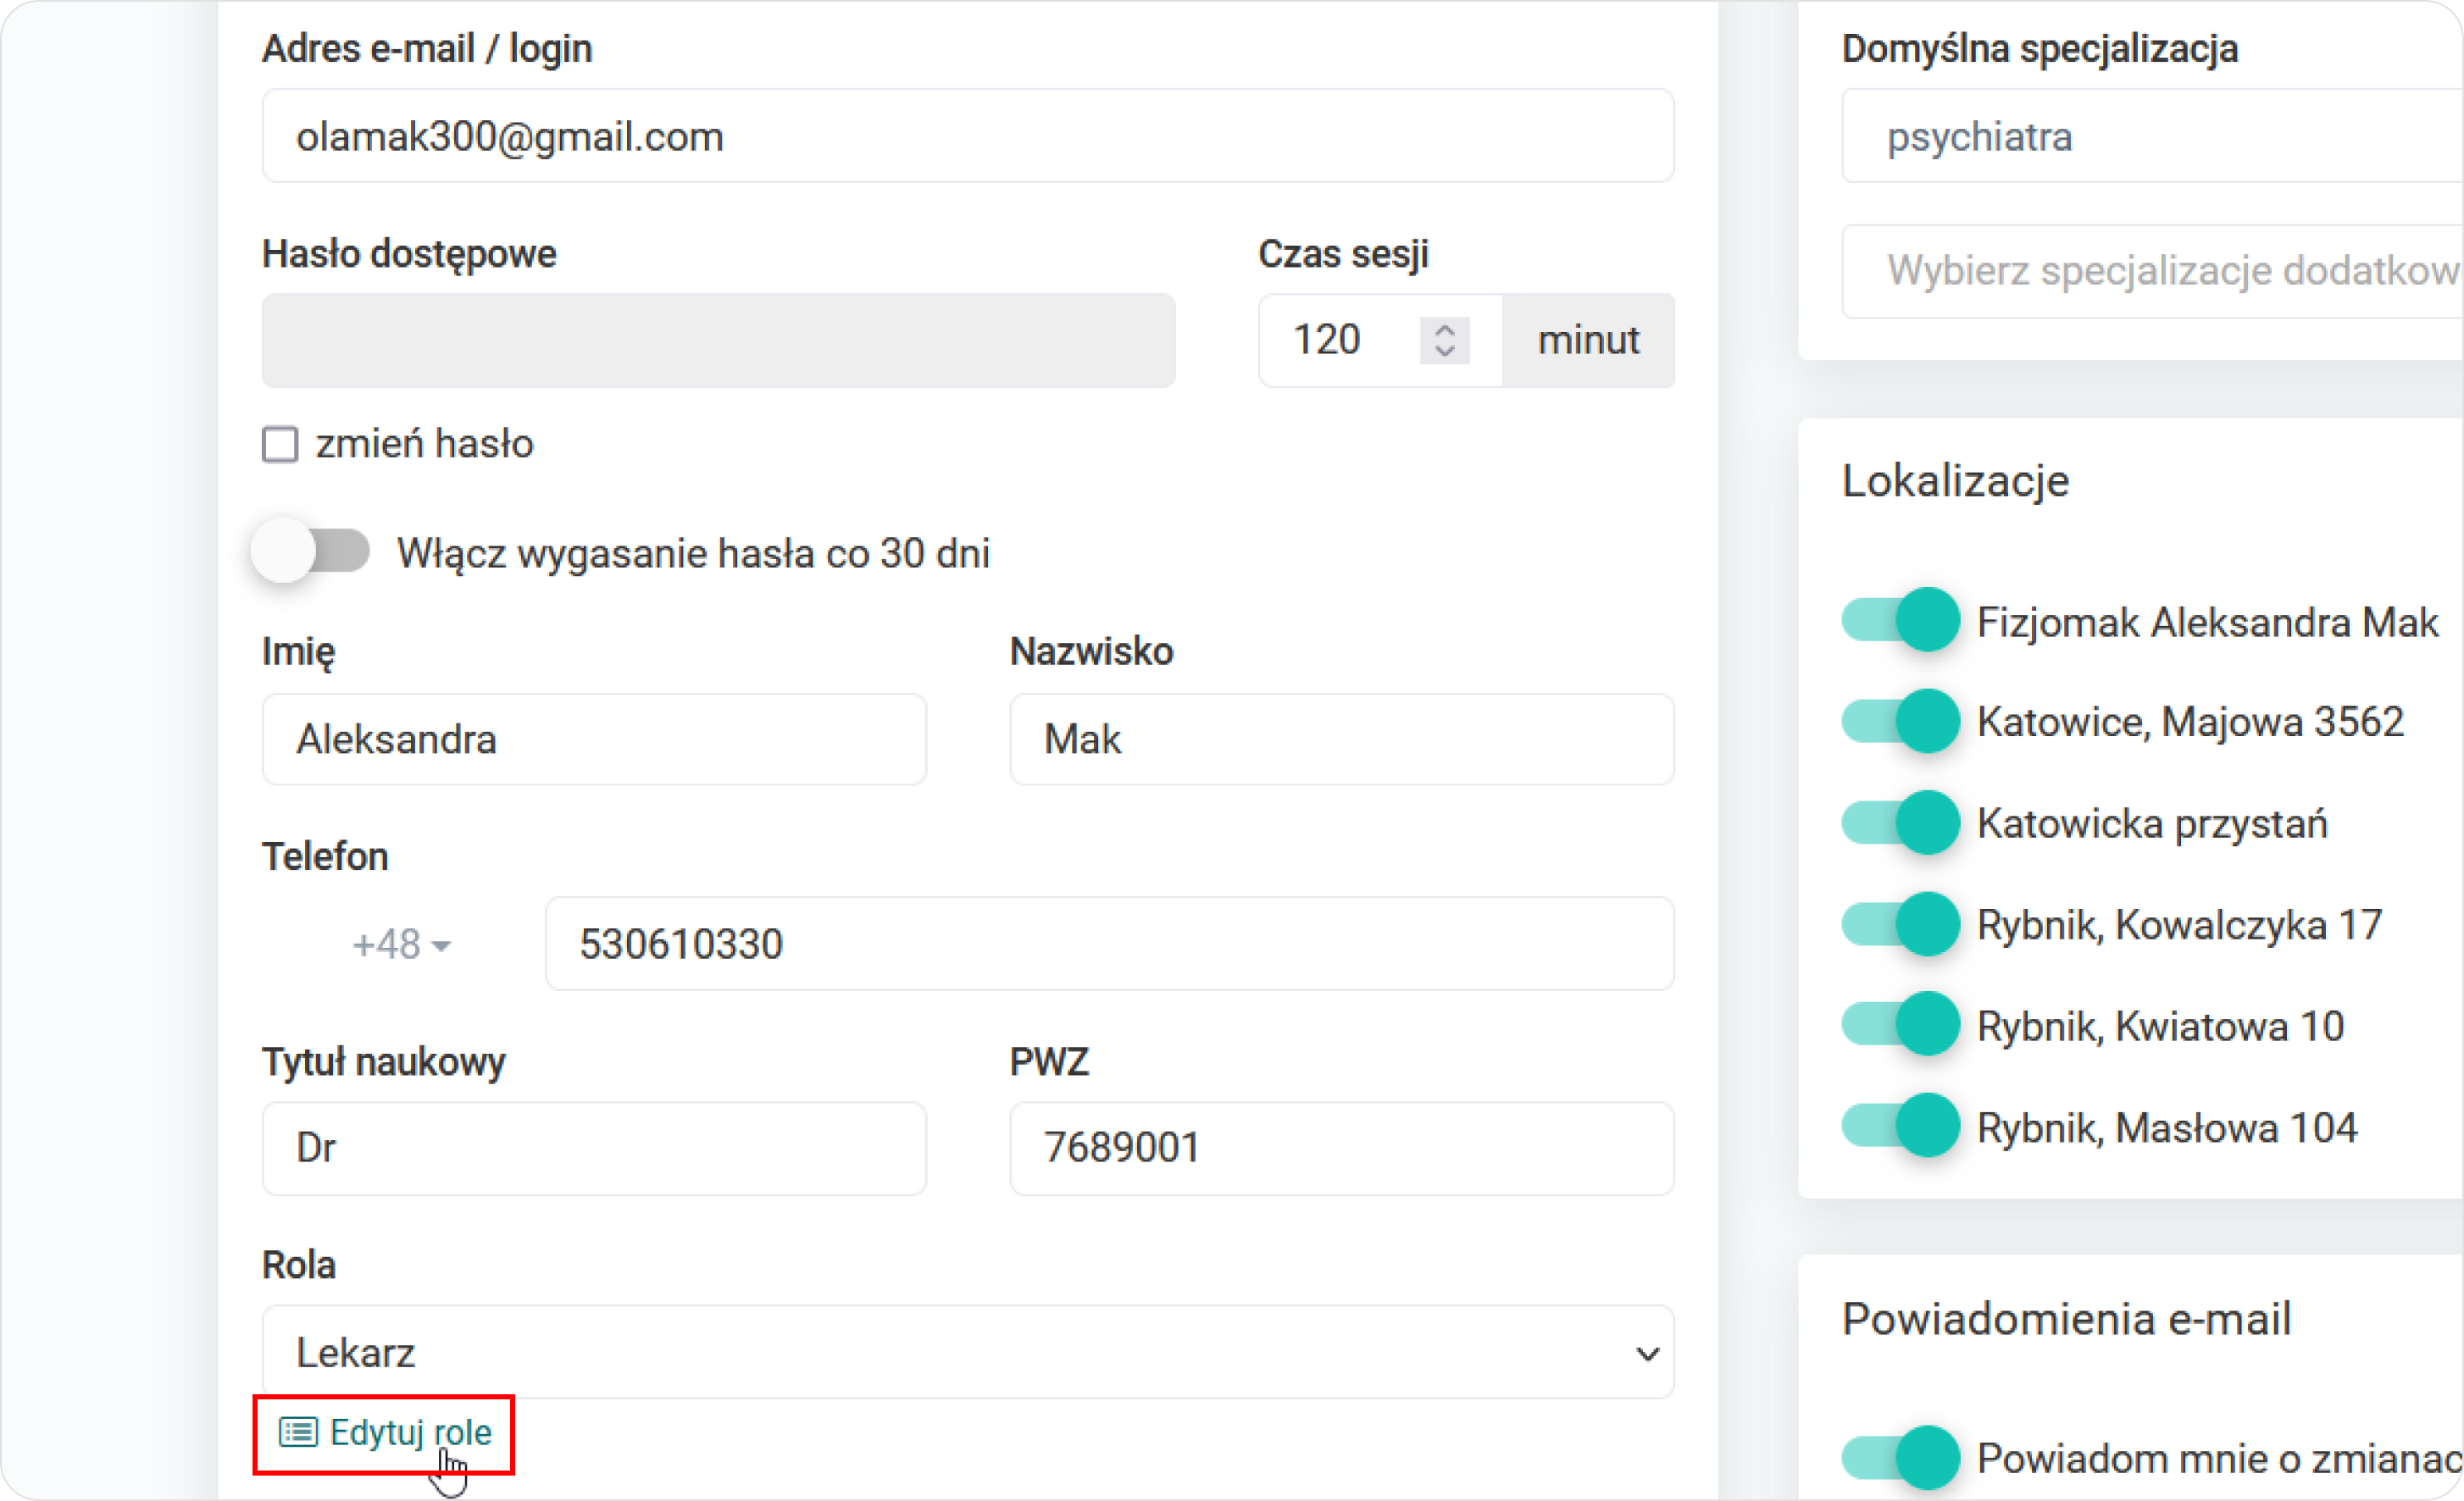
Task: Click the Hasło dostępowe password field
Action: click(x=719, y=340)
